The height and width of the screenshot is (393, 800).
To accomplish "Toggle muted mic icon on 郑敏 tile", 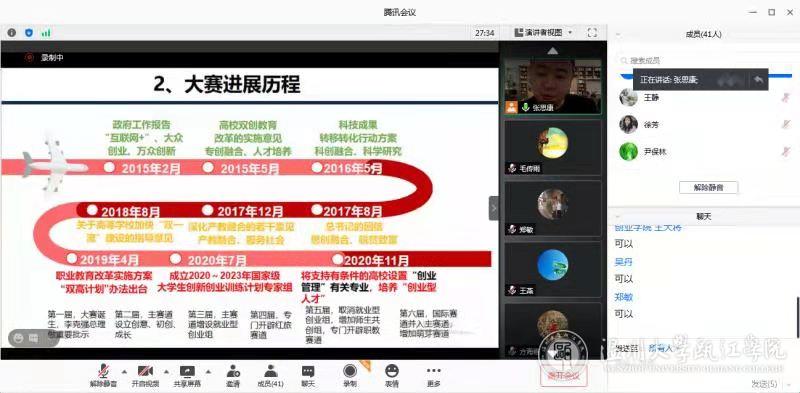I will (512, 230).
